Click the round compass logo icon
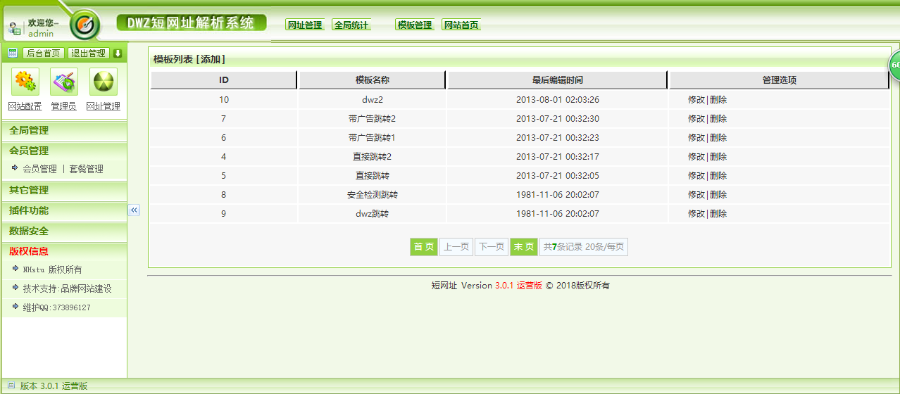This screenshot has width=900, height=394. 86,25
